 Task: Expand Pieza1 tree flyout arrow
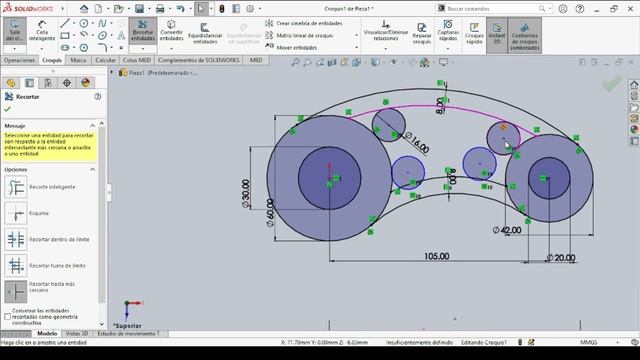(x=112, y=72)
